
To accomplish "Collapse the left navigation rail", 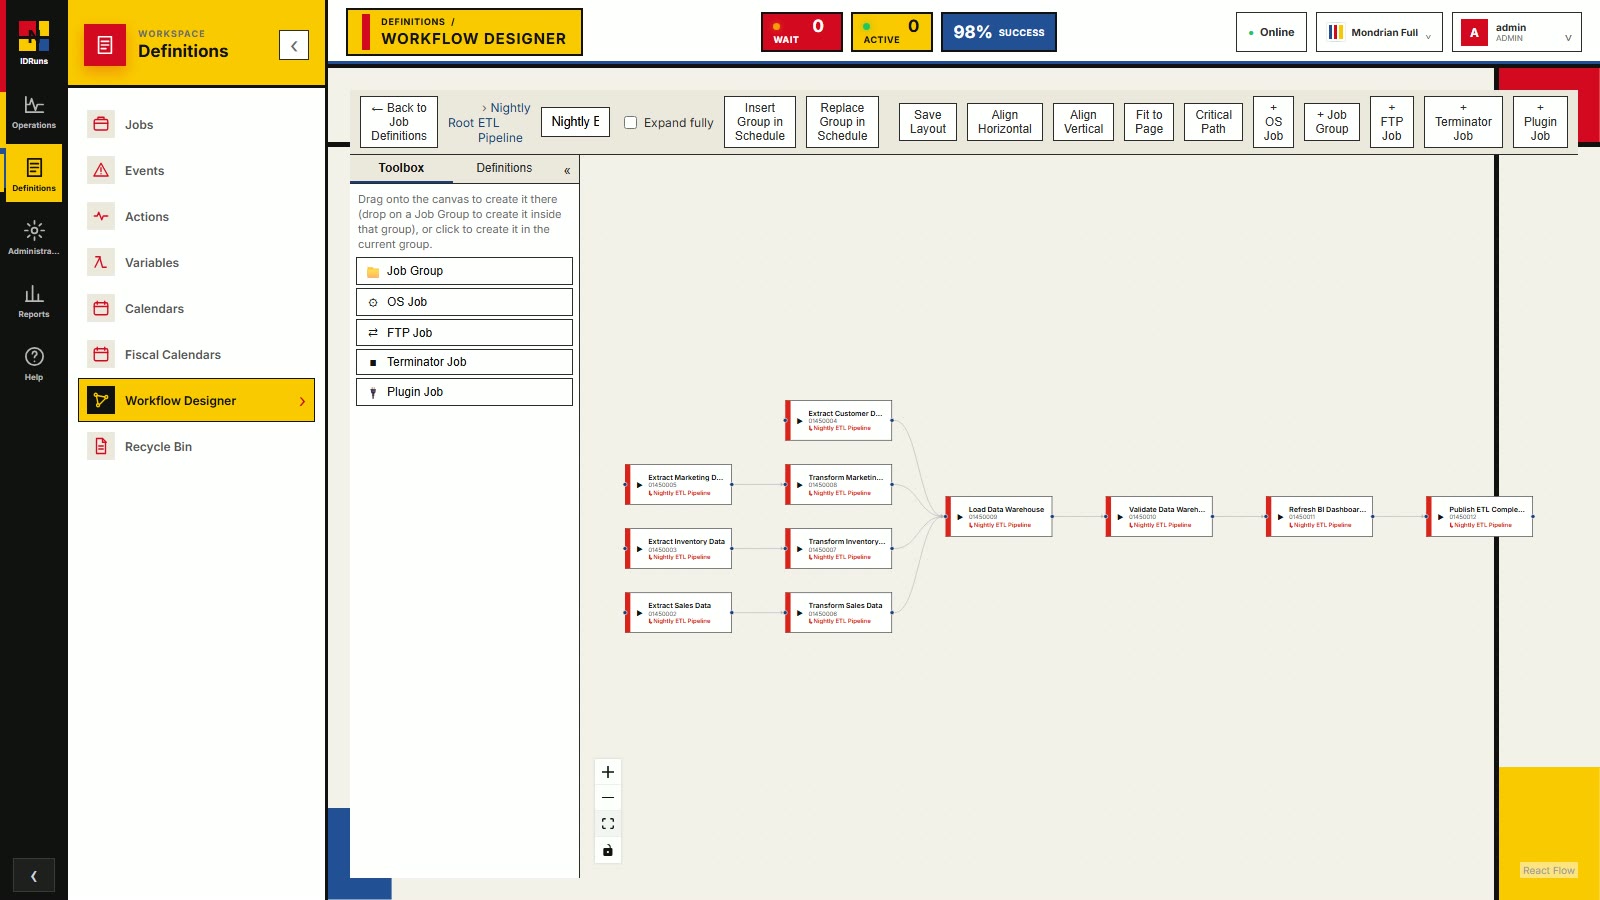I will tap(34, 876).
